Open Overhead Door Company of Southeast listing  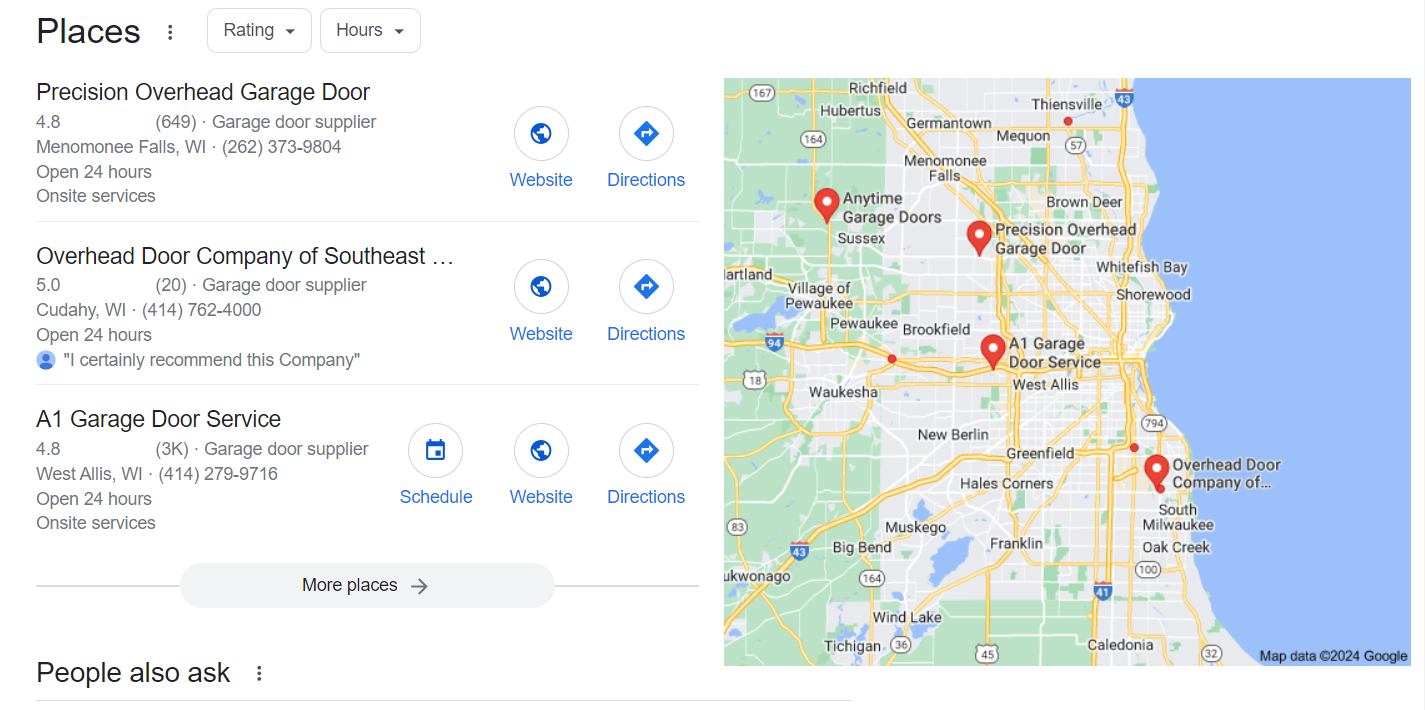245,256
